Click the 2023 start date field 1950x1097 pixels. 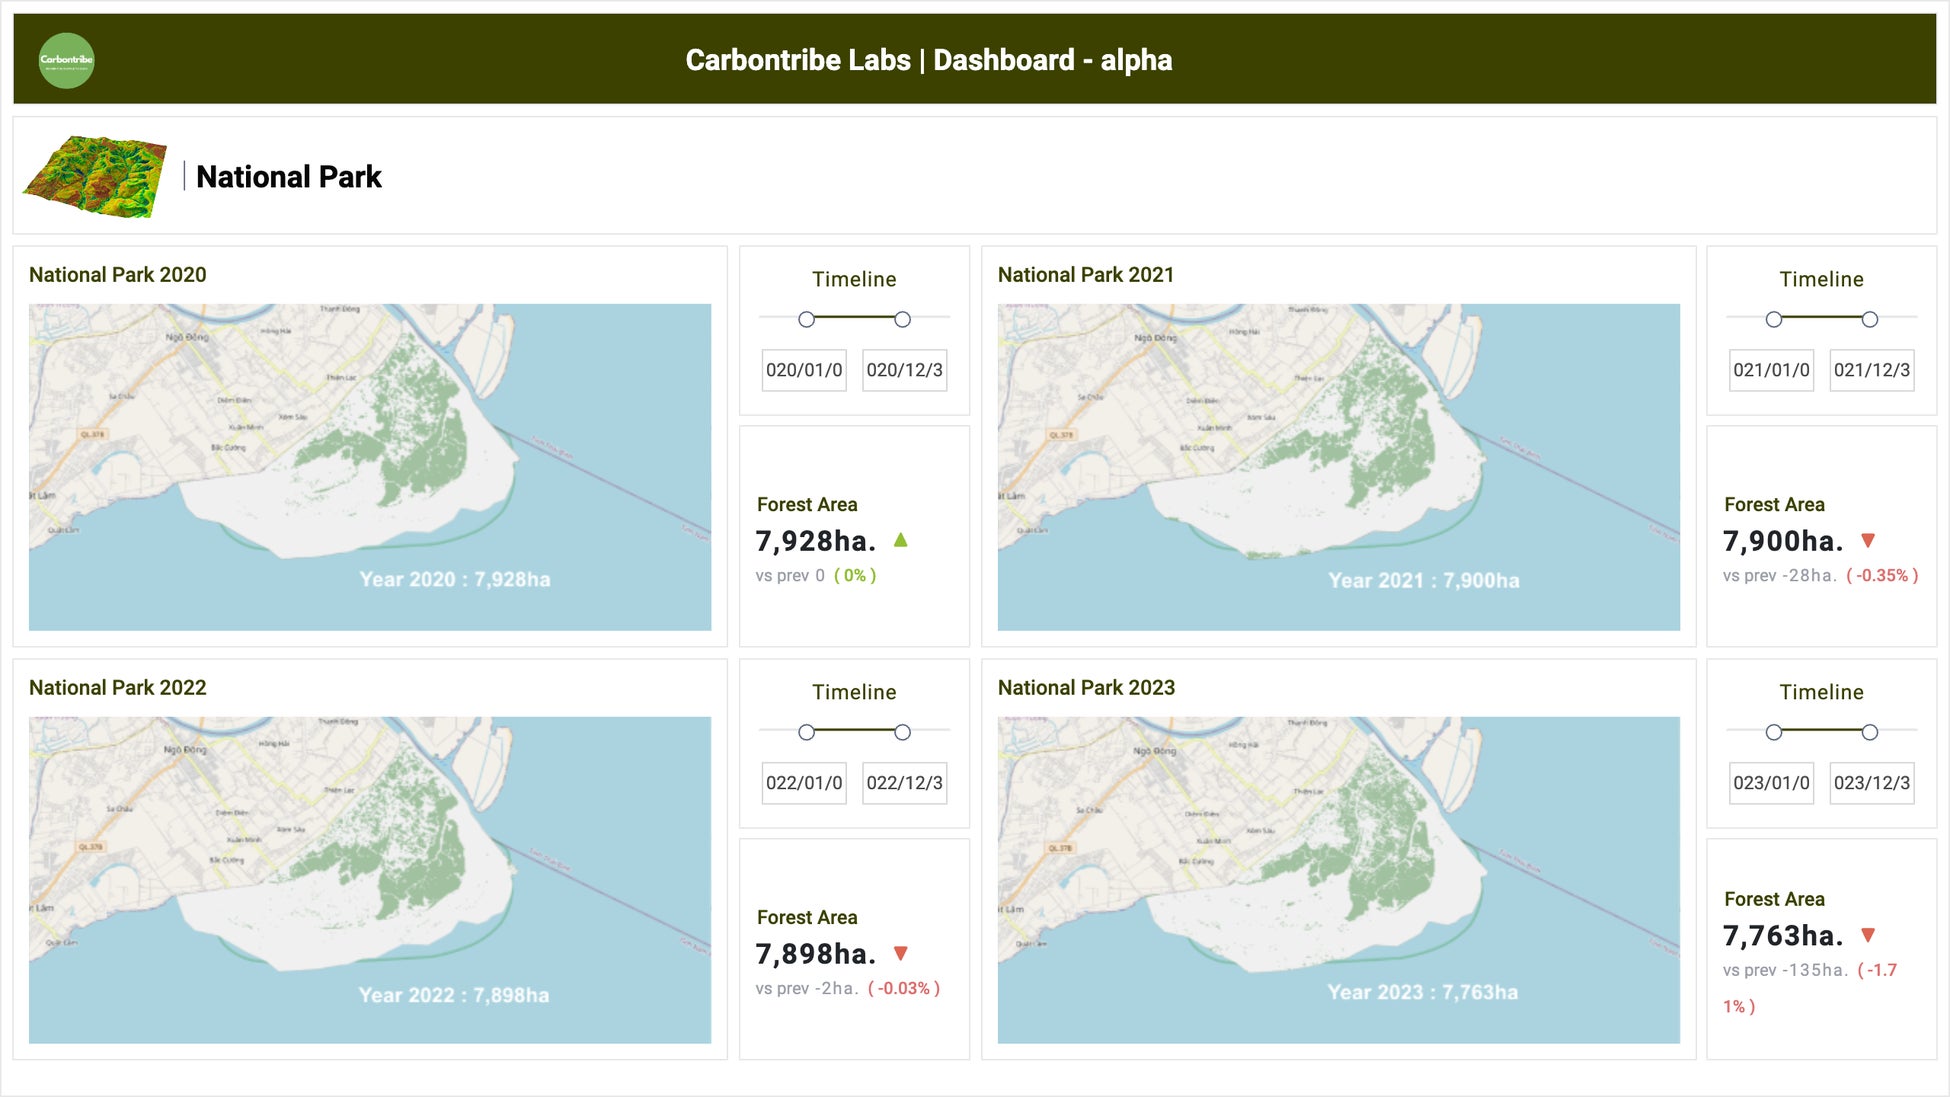click(1771, 783)
